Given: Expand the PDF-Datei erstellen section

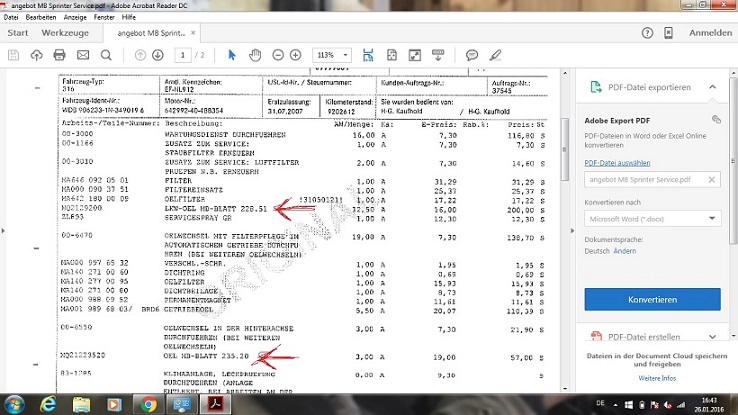Looking at the screenshot, I should (712, 337).
